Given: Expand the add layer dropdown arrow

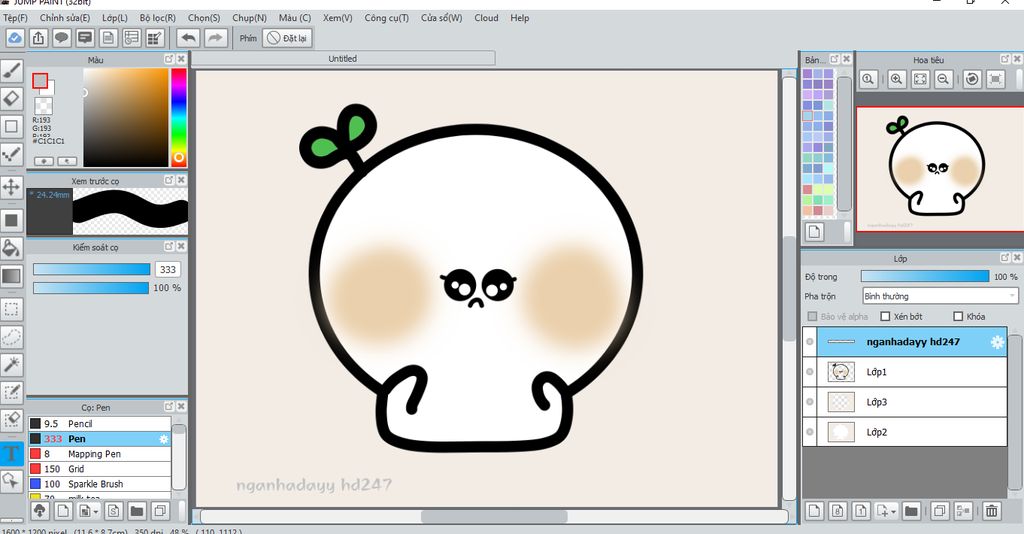Looking at the screenshot, I should pyautogui.click(x=893, y=511).
